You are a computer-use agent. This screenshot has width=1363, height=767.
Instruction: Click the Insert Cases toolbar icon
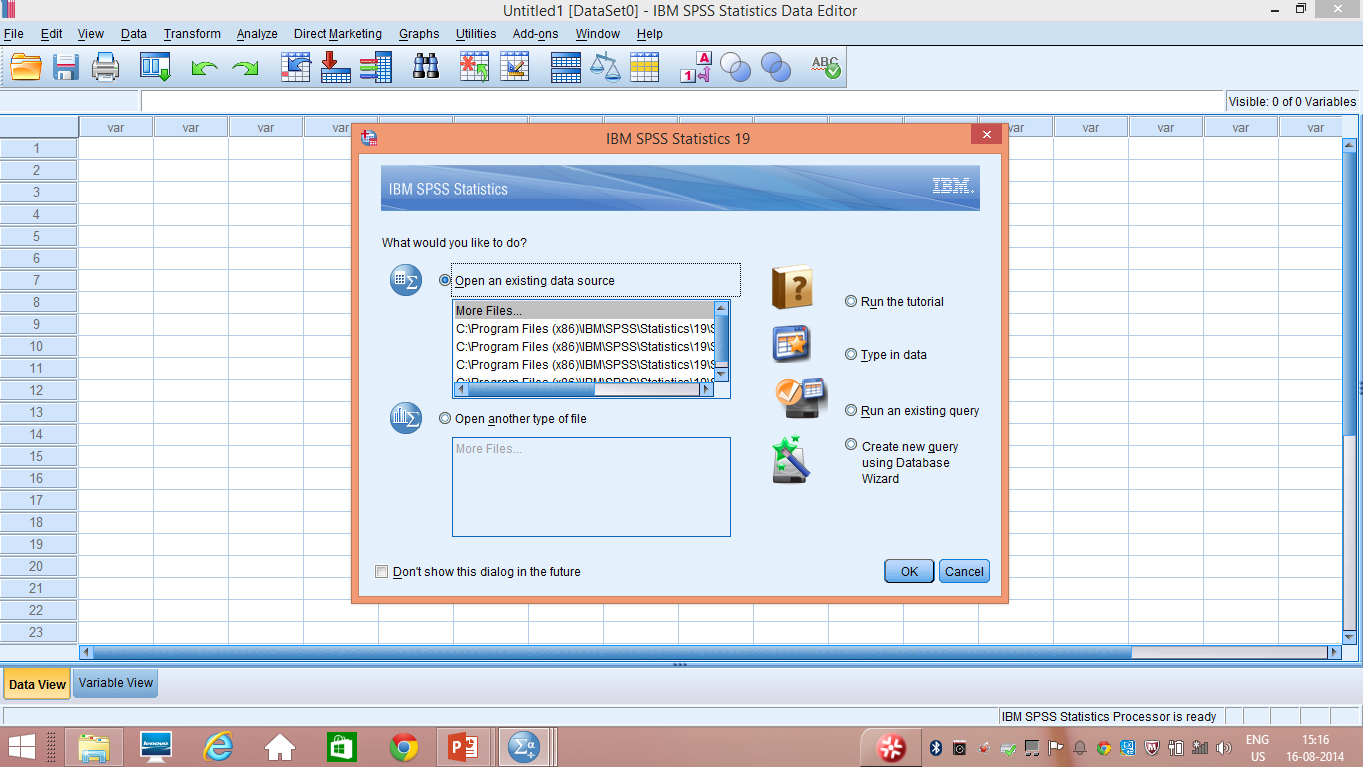pyautogui.click(x=473, y=67)
